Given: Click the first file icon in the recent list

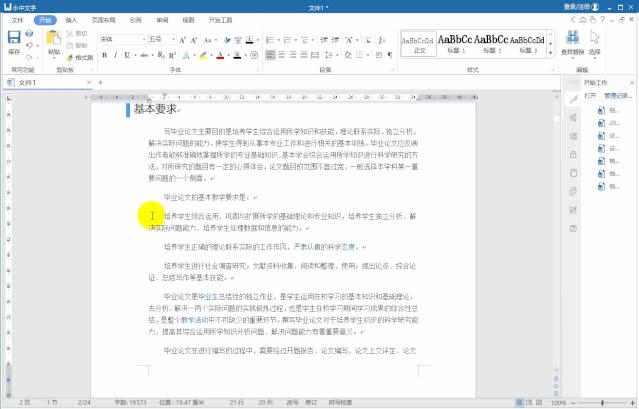Looking at the screenshot, I should coord(601,110).
